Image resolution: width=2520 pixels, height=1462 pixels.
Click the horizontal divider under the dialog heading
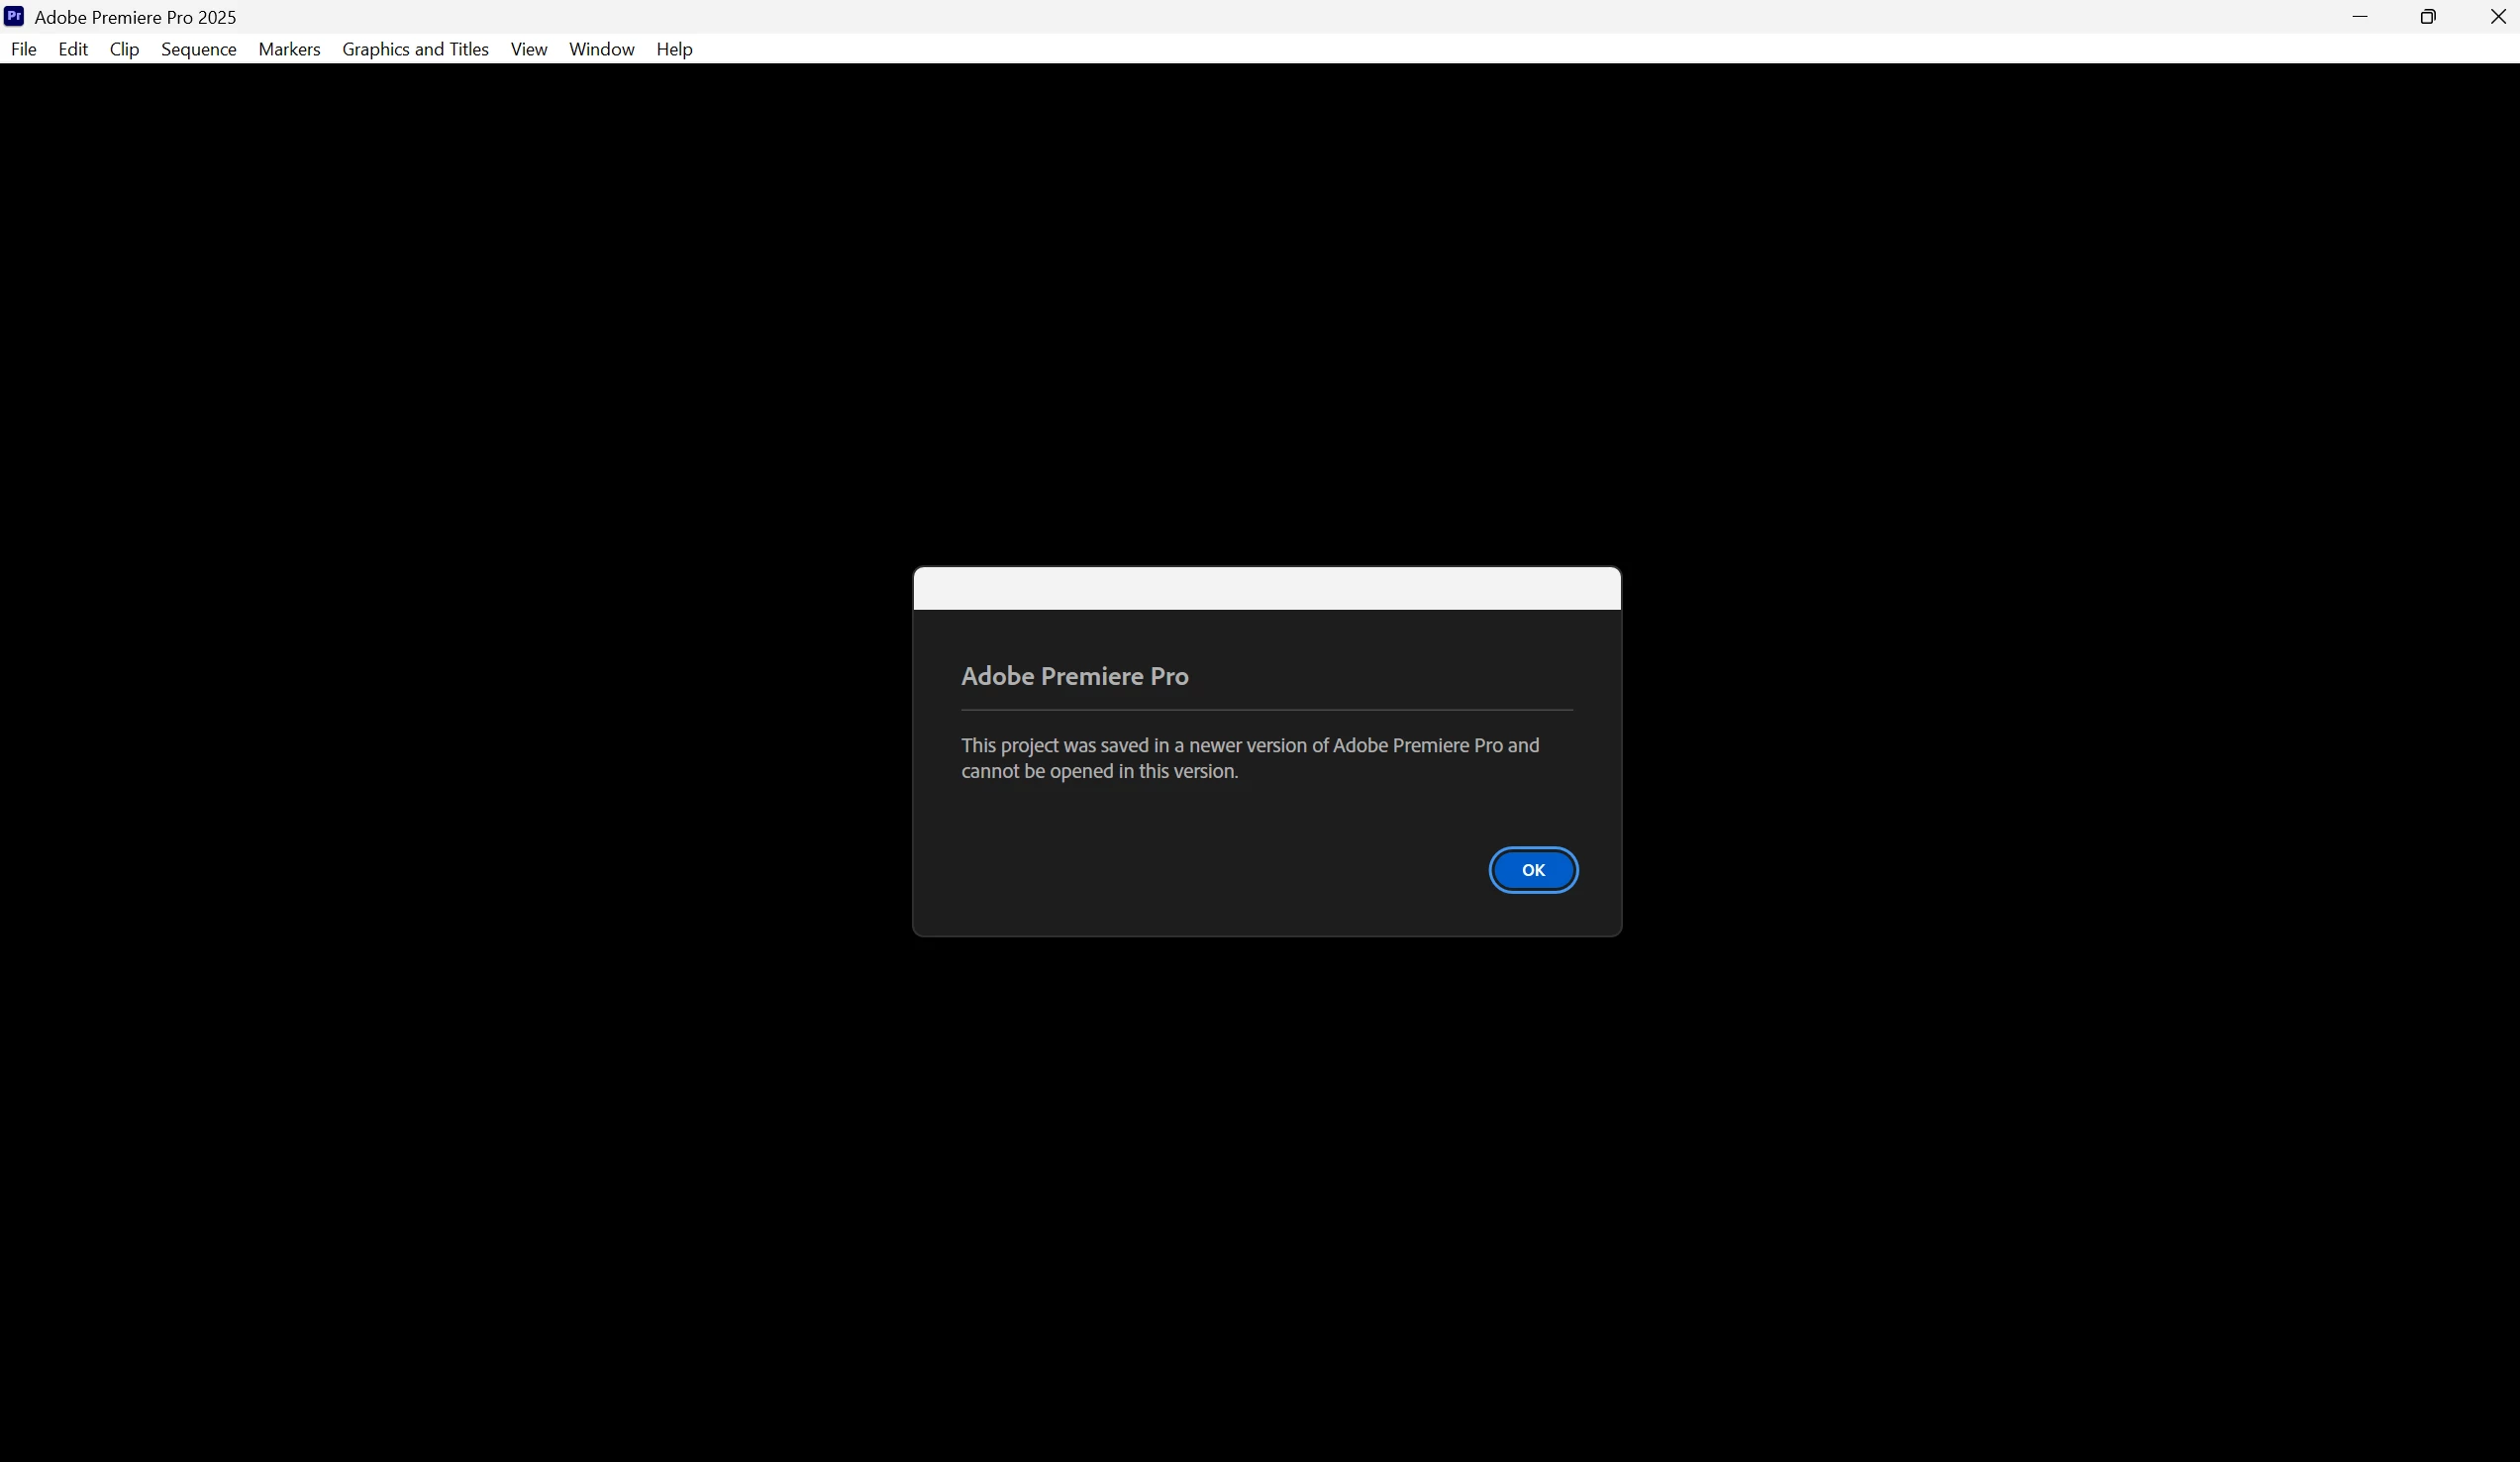click(1266, 710)
